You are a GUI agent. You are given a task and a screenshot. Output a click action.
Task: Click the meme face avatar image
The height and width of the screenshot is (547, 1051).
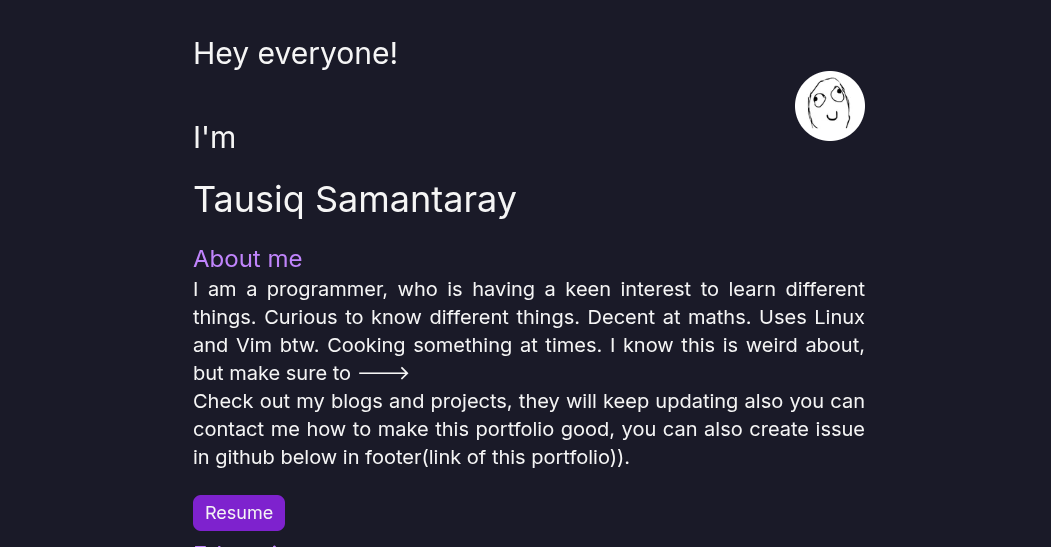pyautogui.click(x=829, y=106)
